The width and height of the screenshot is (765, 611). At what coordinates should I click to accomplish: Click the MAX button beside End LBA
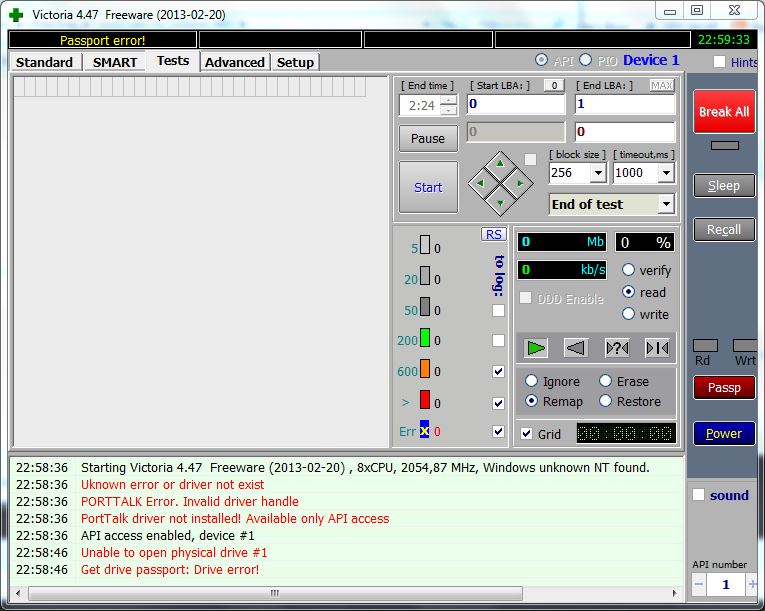(662, 86)
